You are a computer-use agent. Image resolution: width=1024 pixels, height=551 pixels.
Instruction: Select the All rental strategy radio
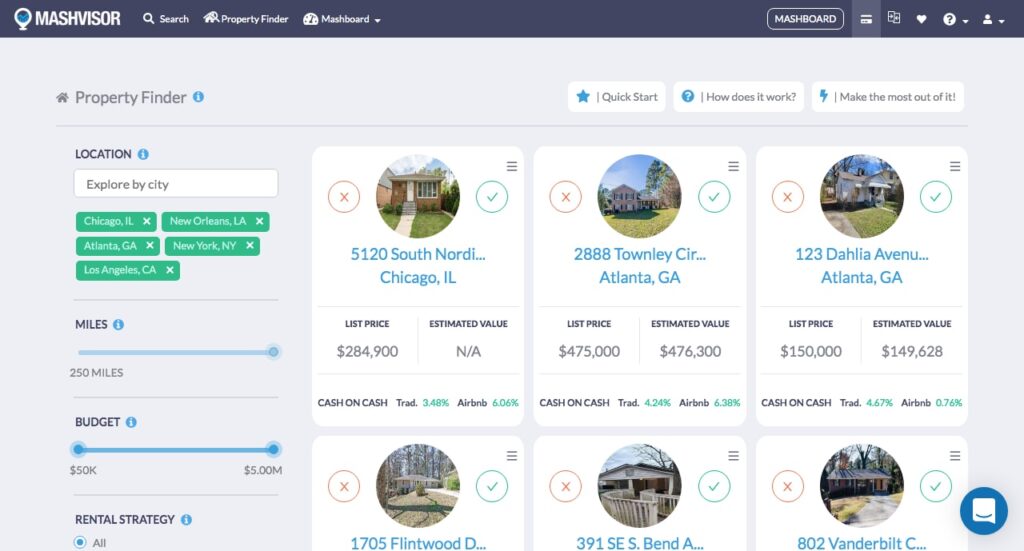[x=80, y=543]
